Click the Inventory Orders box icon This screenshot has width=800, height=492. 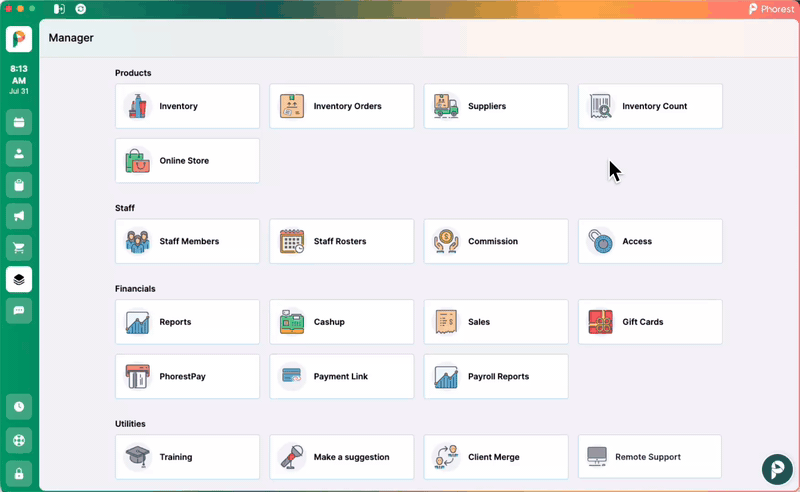292,106
